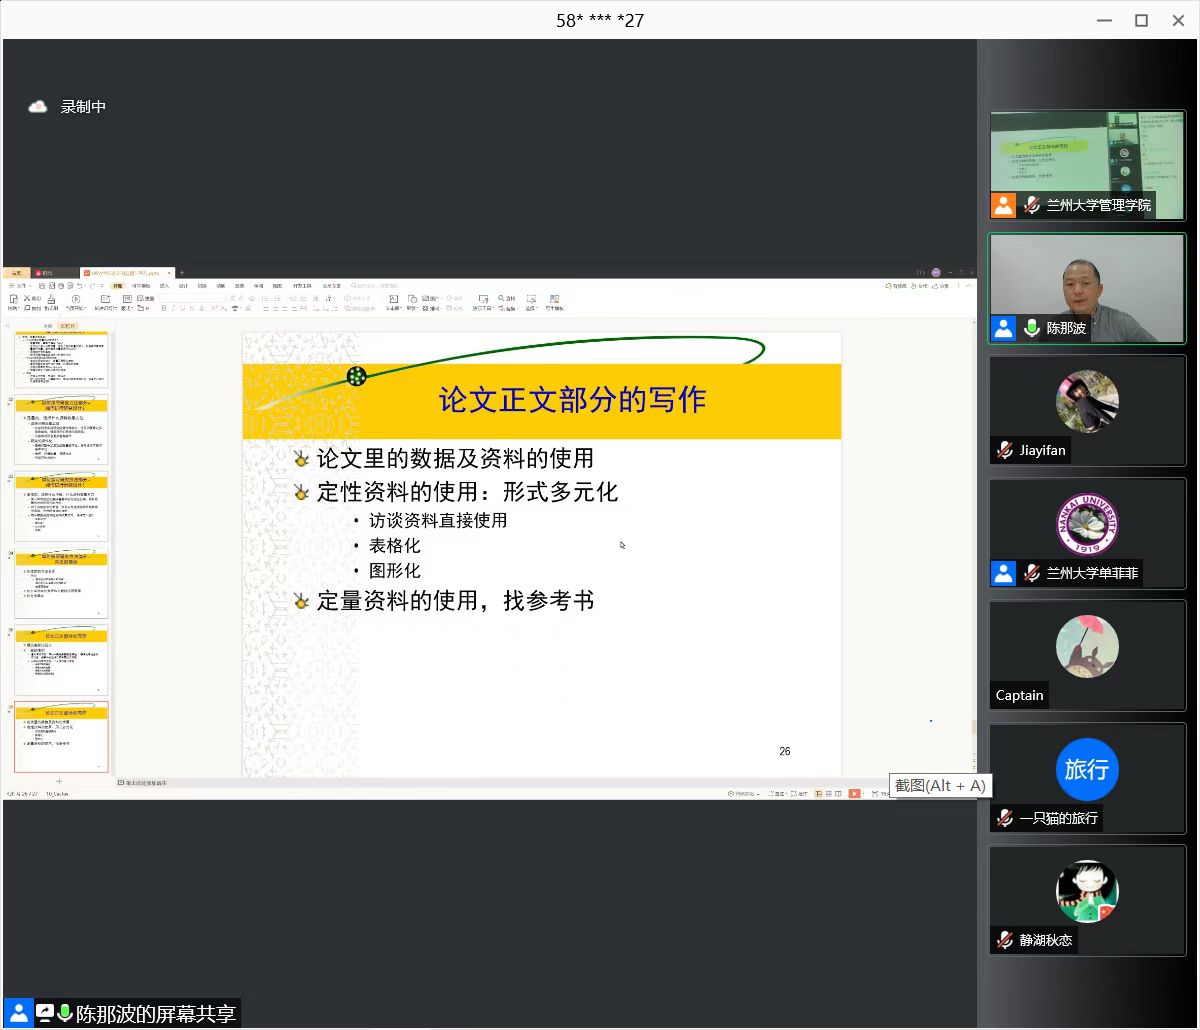Click the 截图(Alt + A) screenshot button
This screenshot has width=1200, height=1030.
[940, 786]
